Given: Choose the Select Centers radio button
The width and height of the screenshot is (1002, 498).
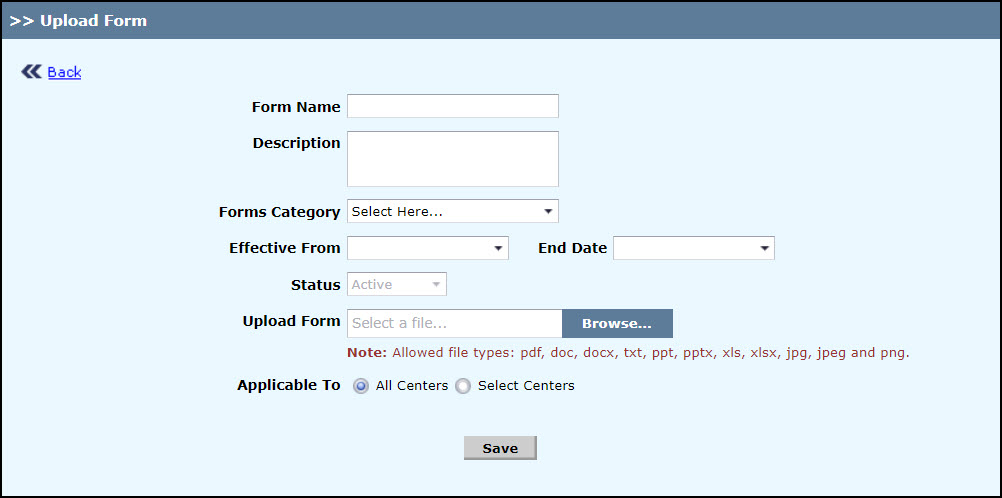Looking at the screenshot, I should point(463,386).
